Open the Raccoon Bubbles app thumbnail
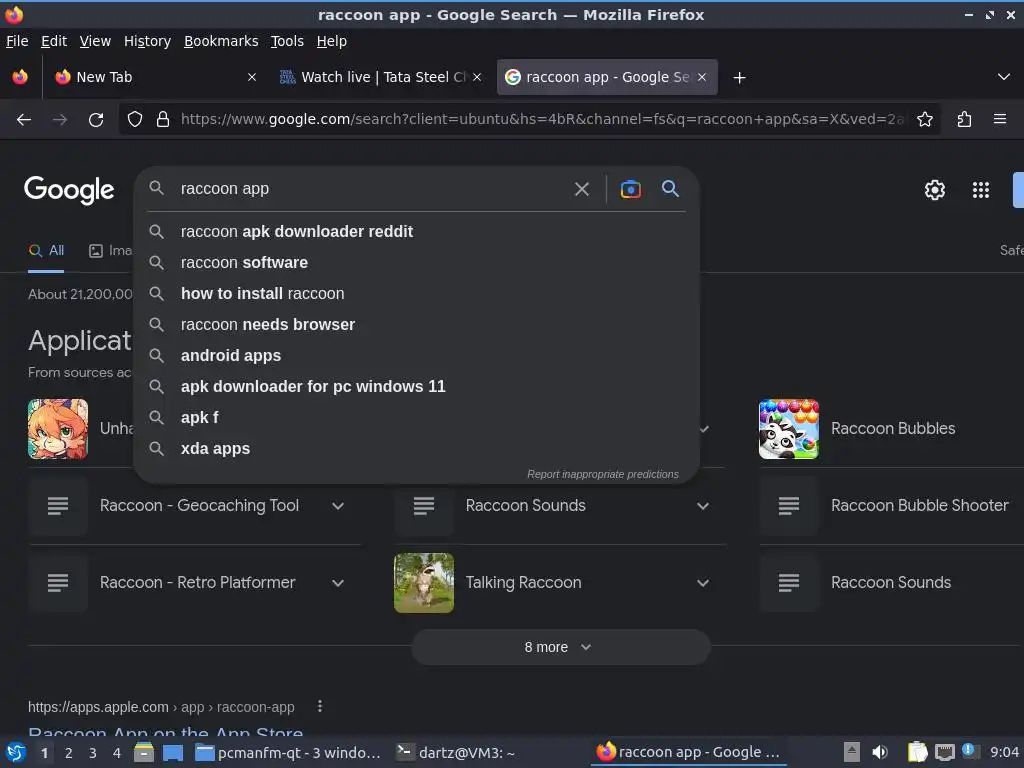This screenshot has width=1024, height=768. 788,429
